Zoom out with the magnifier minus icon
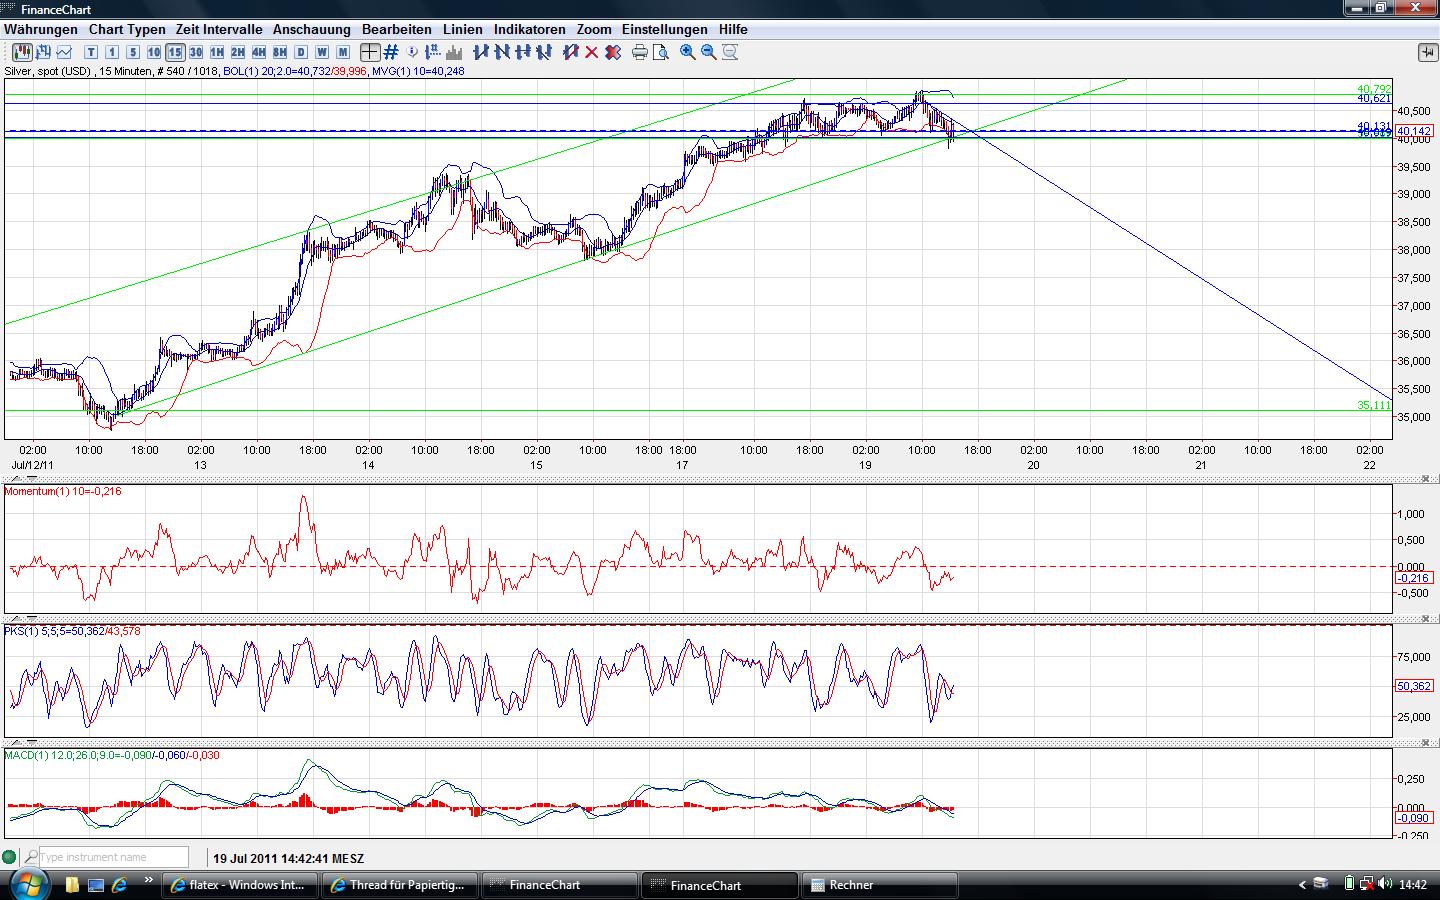This screenshot has height=900, width=1440. point(709,52)
